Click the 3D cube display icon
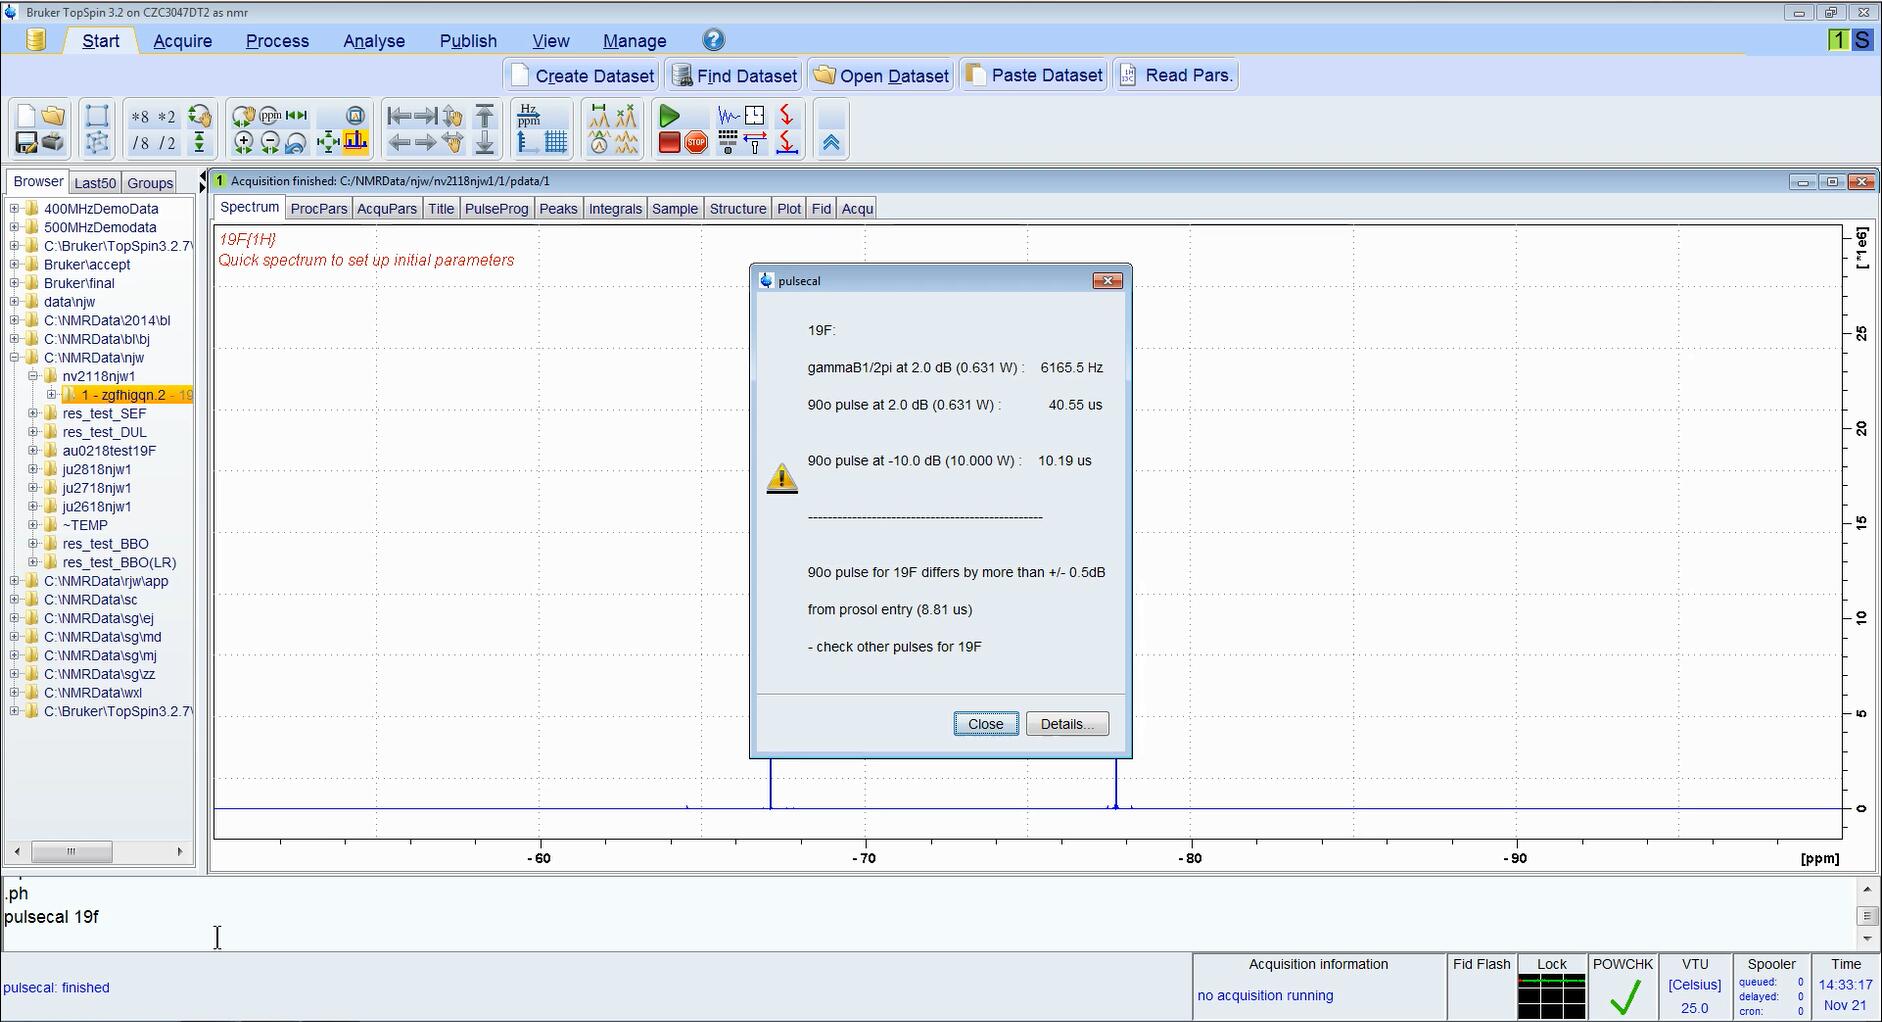The width and height of the screenshot is (1882, 1022). coord(97,143)
